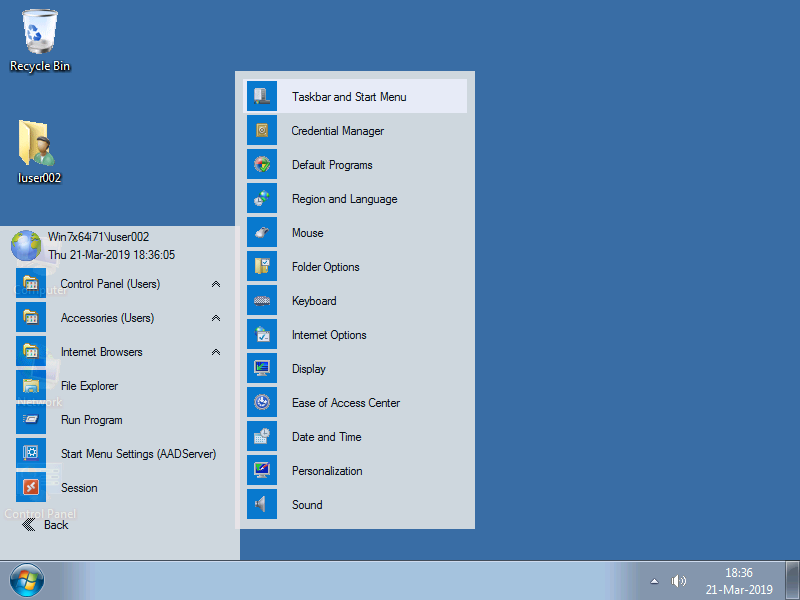Toggle the Internet Browsers chevron
This screenshot has height=600, width=800.
coord(216,353)
